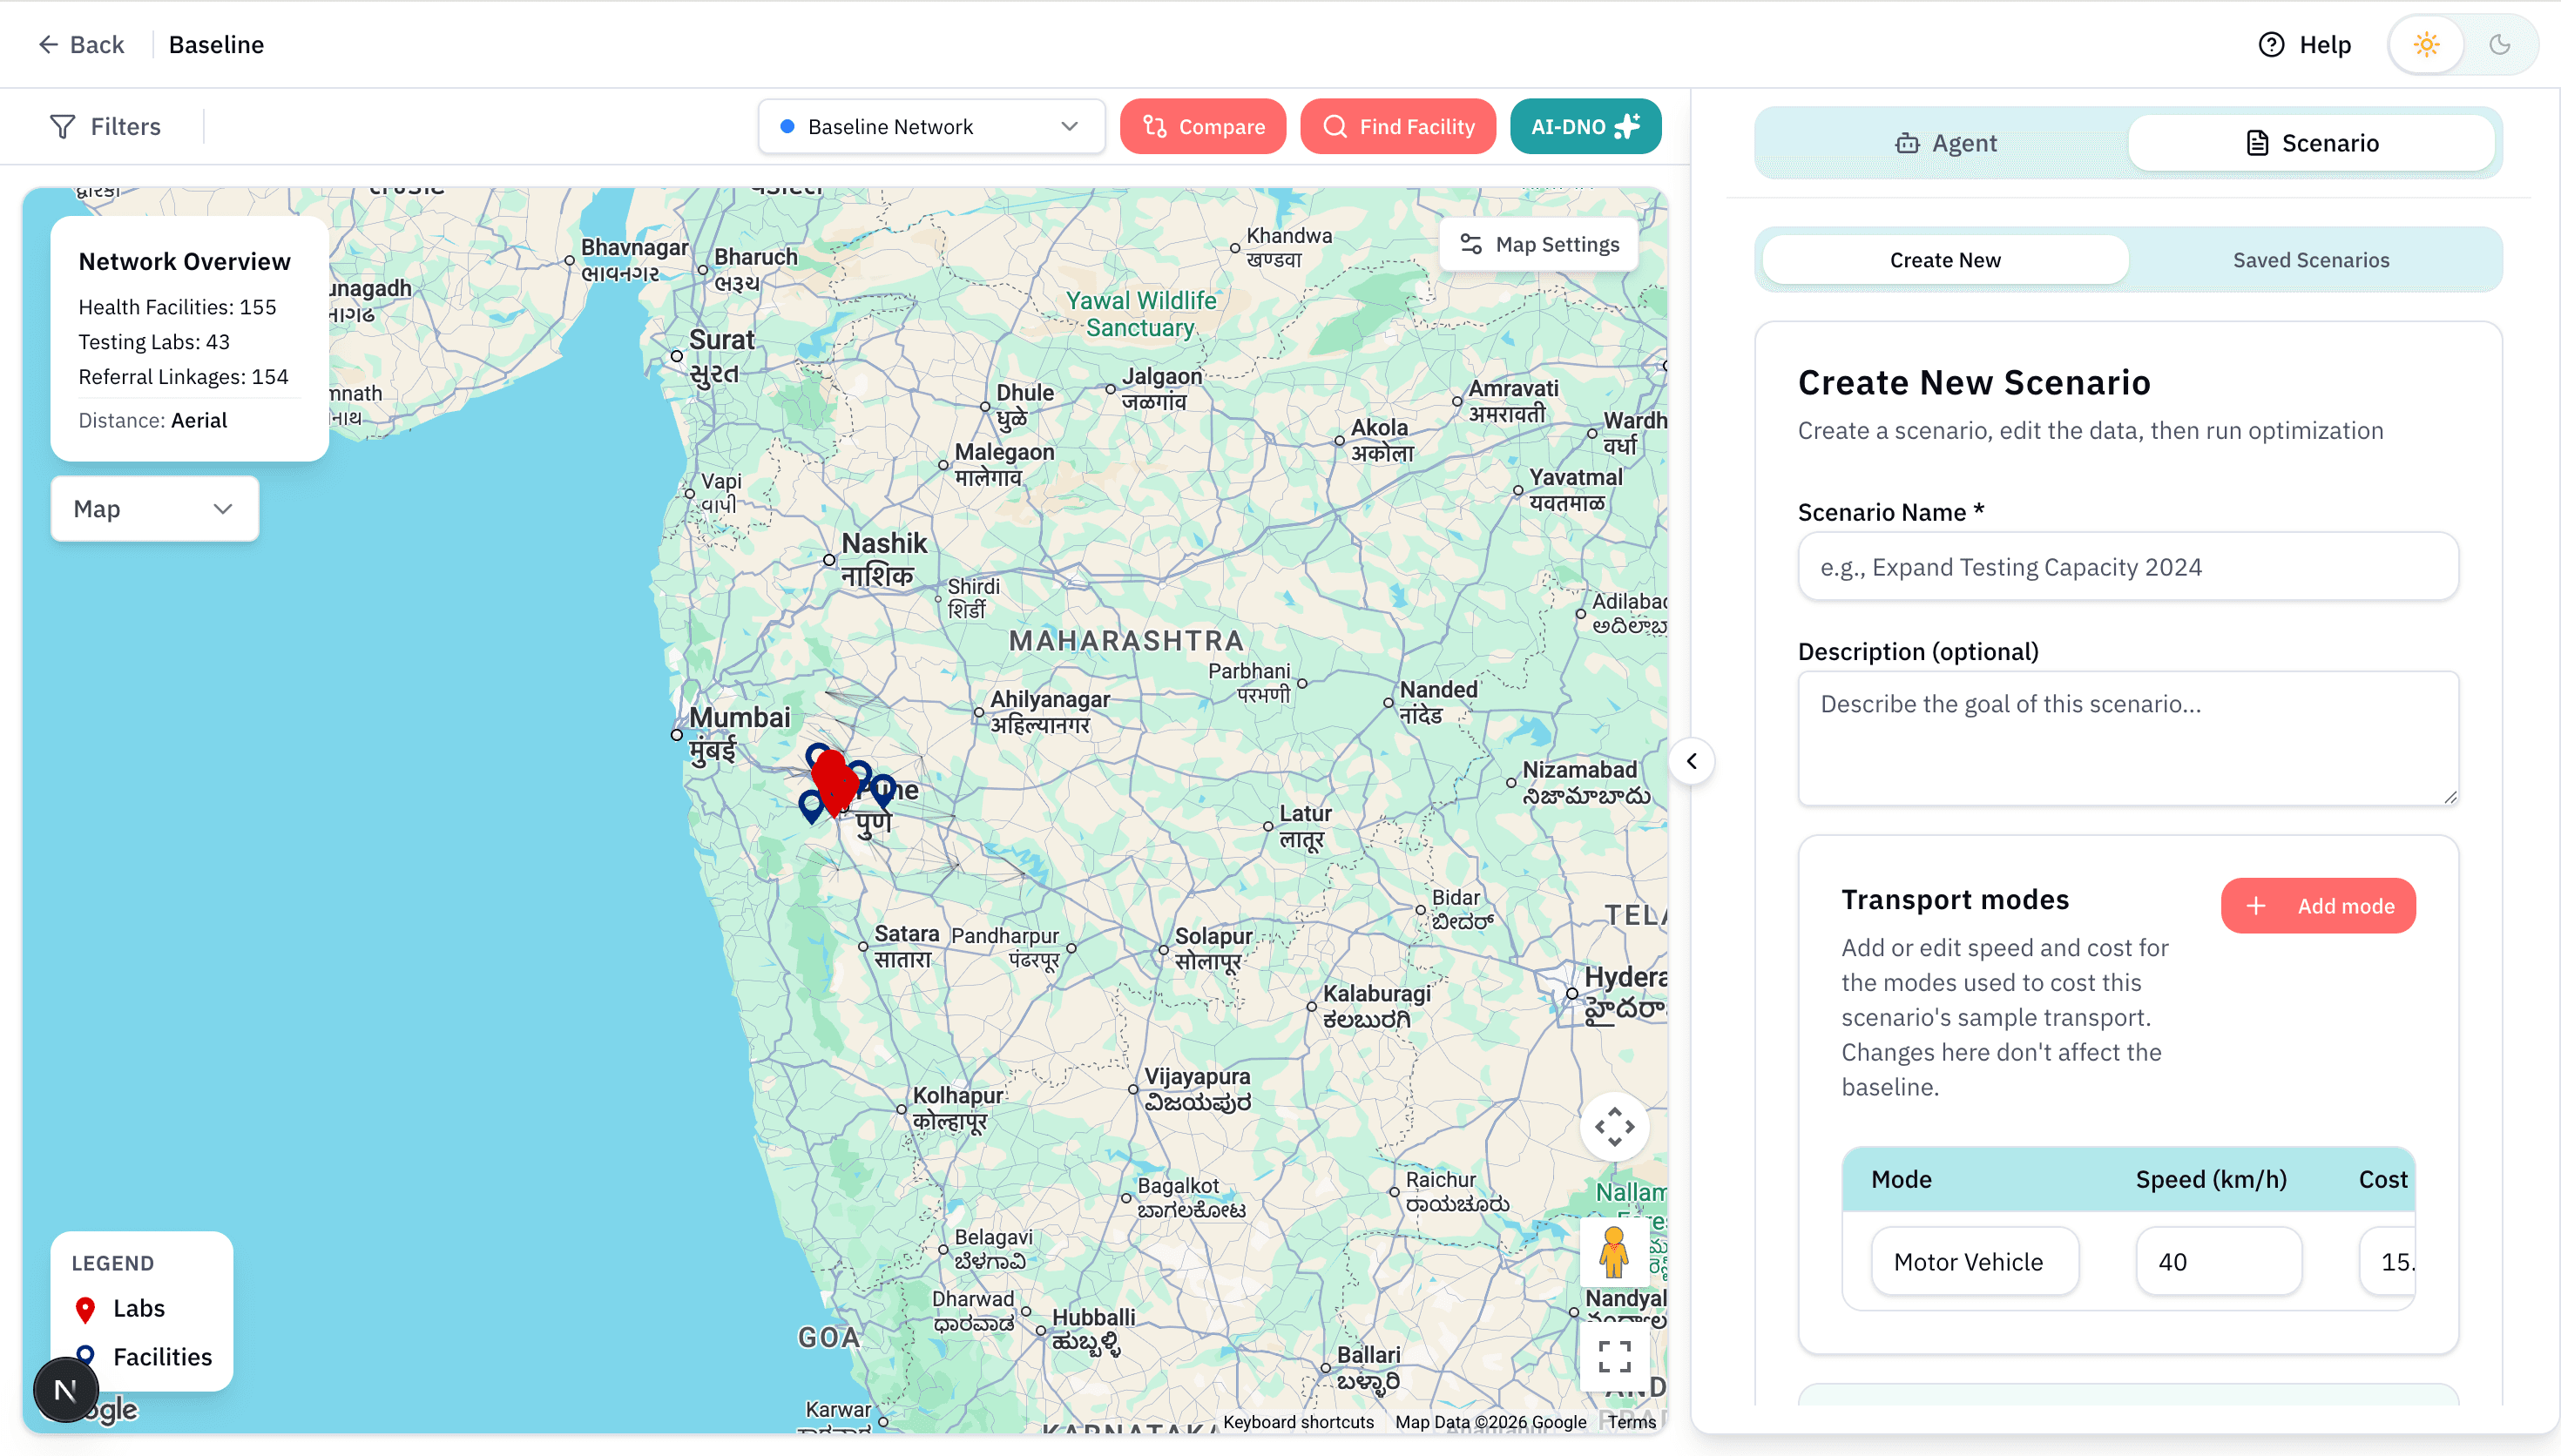The width and height of the screenshot is (2561, 1456).
Task: Open the Saved Scenarios tab
Action: click(x=2311, y=260)
